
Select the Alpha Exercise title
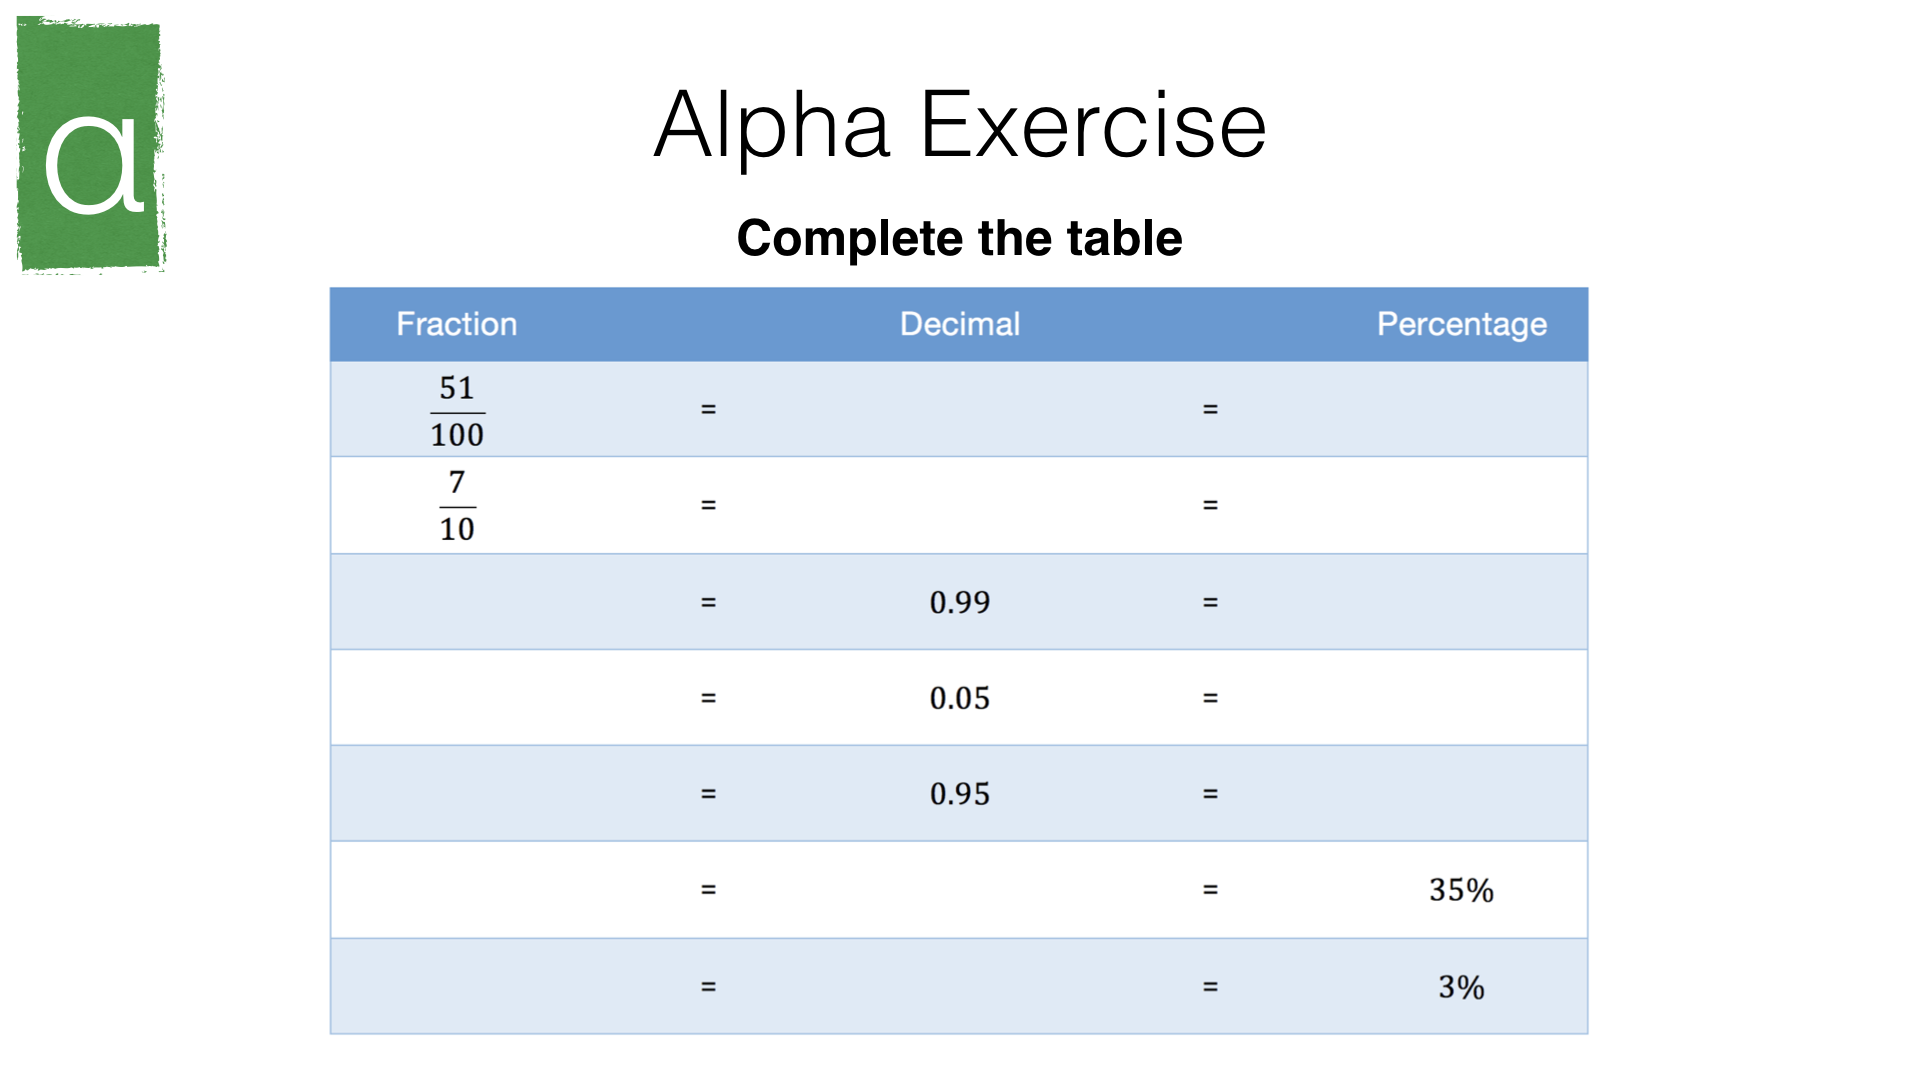click(960, 125)
